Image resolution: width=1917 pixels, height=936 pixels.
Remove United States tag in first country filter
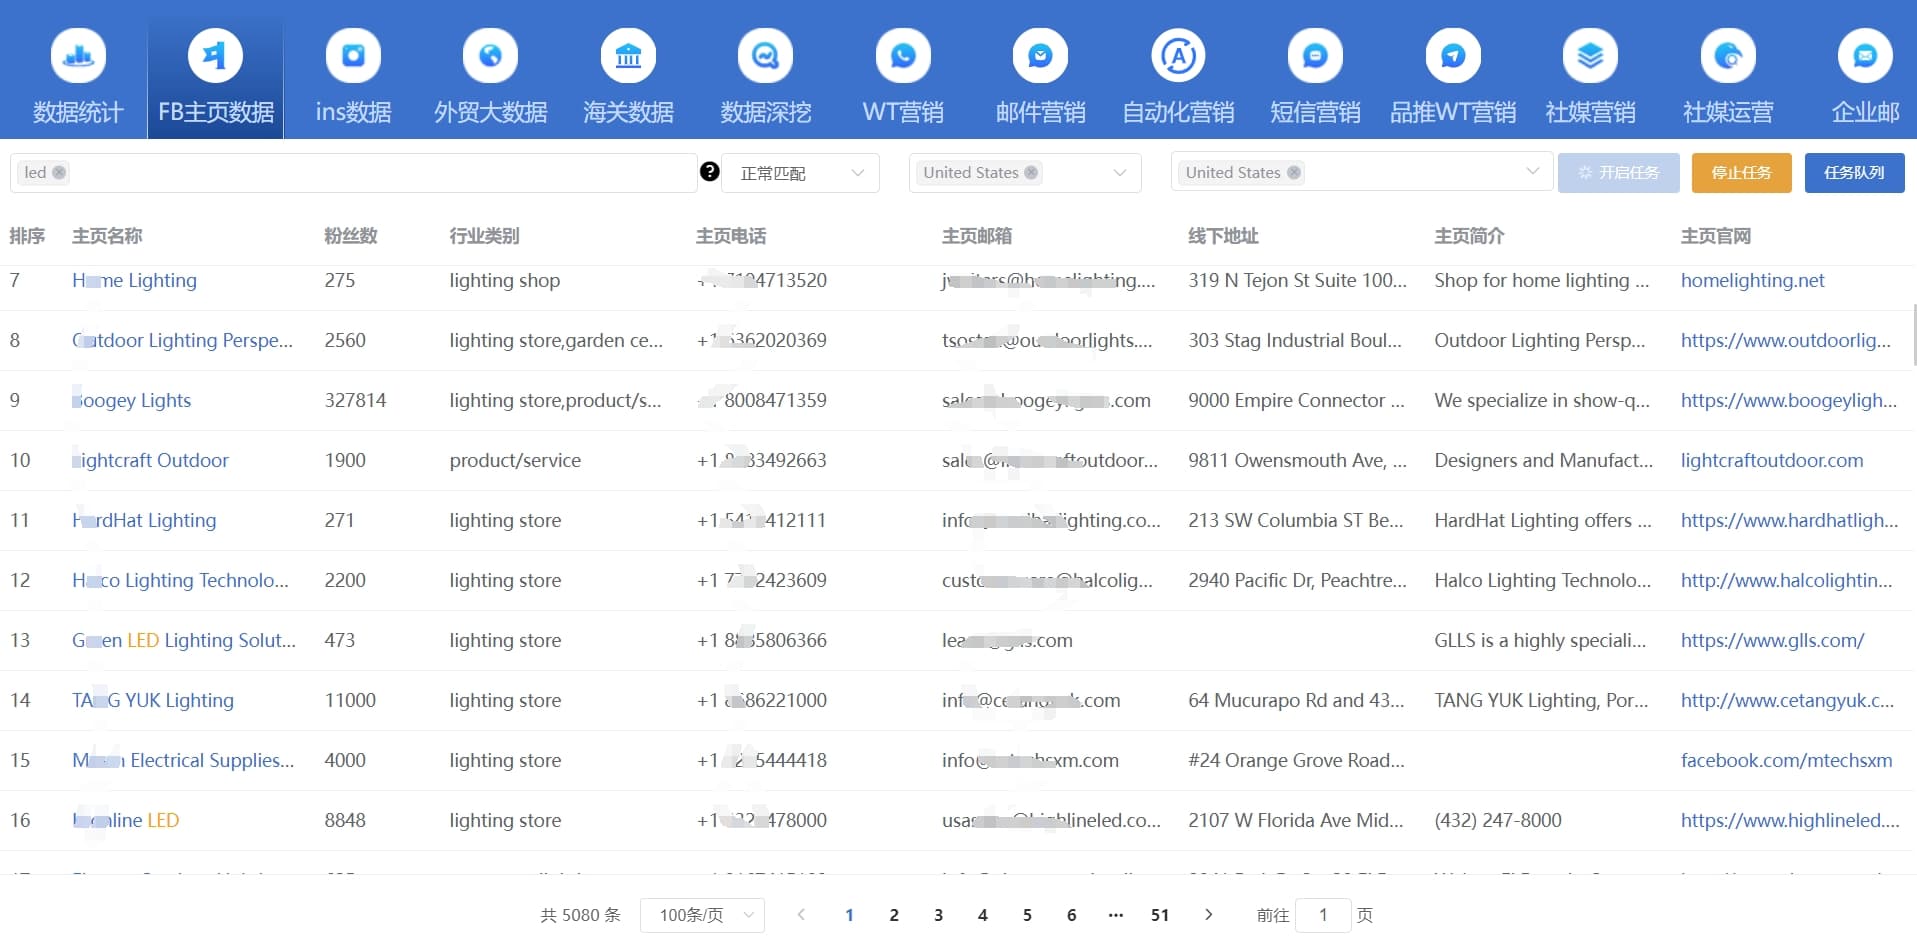tap(1031, 172)
